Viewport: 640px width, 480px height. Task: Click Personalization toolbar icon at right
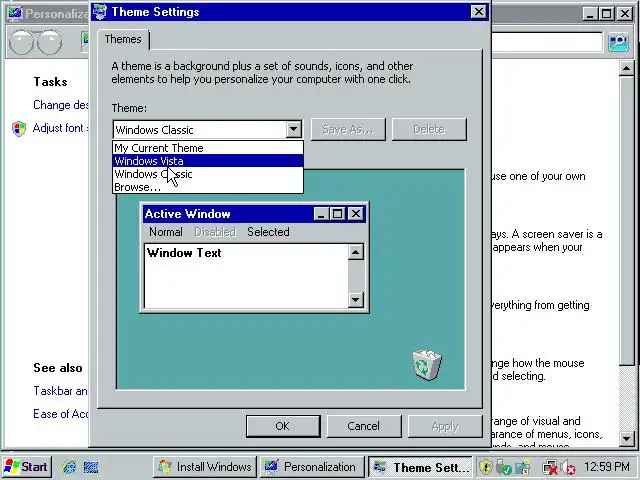click(x=618, y=42)
